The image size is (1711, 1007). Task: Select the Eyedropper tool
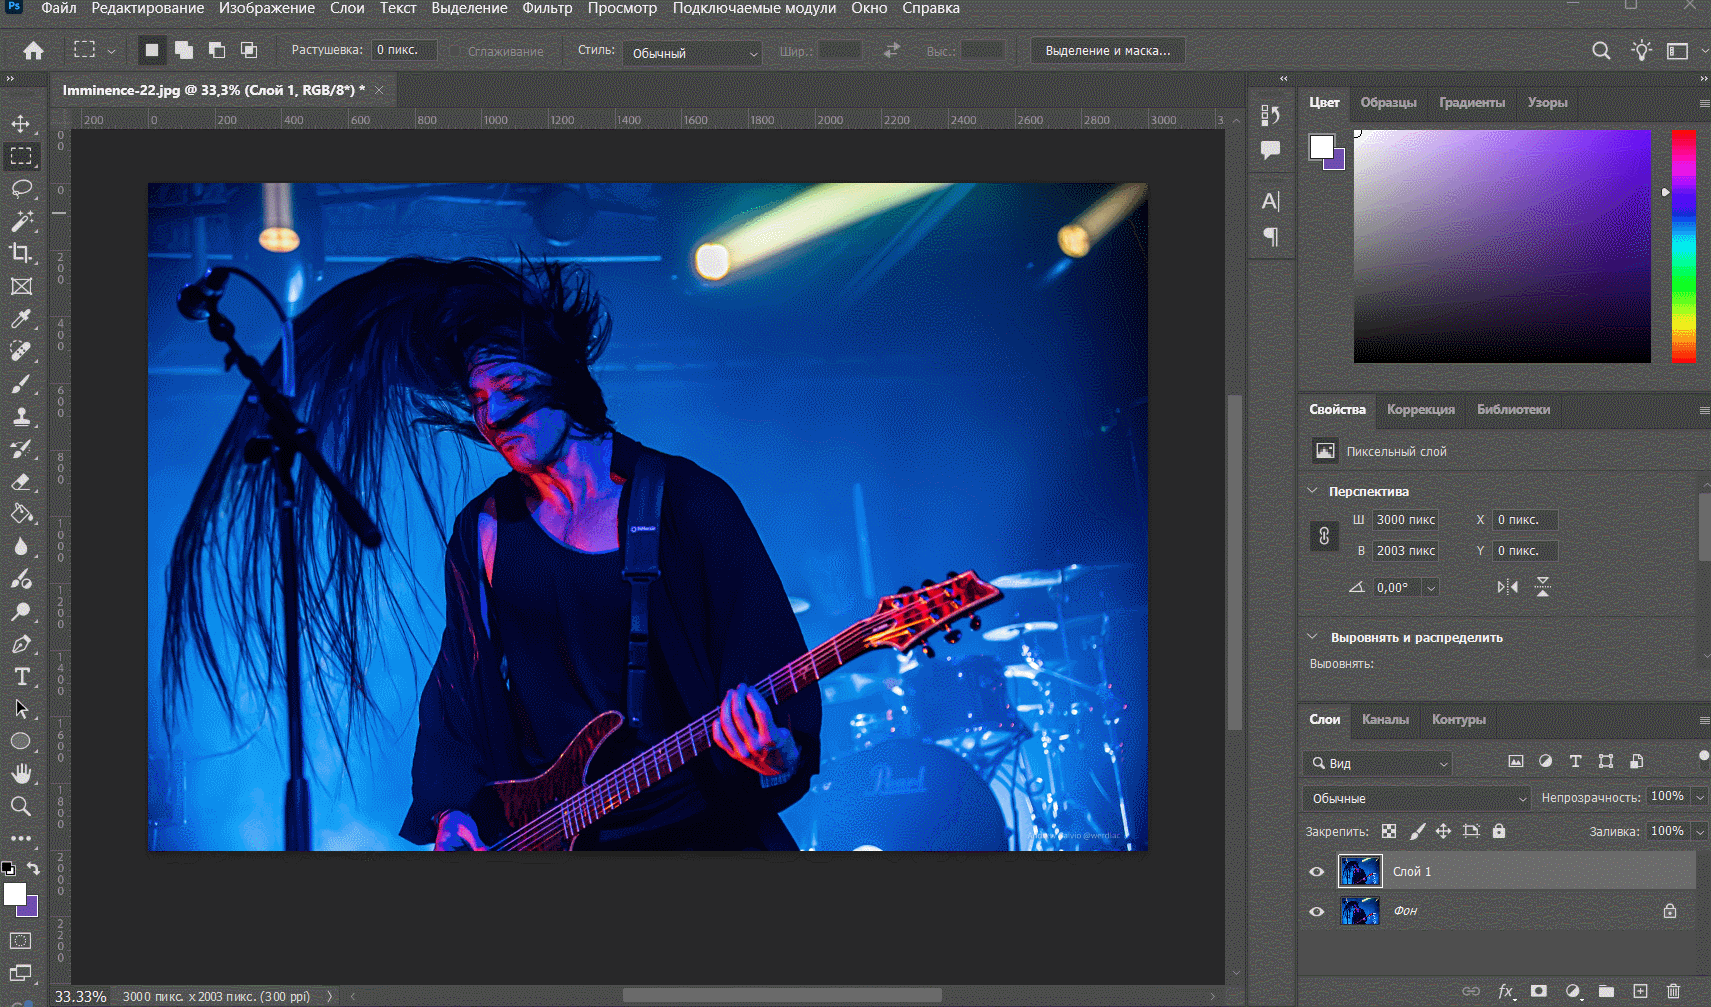click(x=21, y=319)
